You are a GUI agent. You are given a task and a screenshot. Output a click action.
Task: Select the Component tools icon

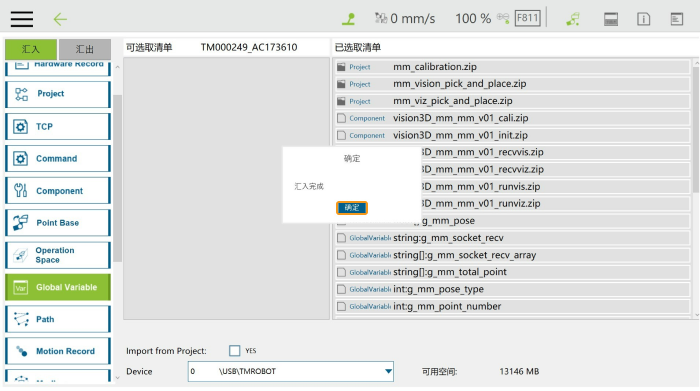click(21, 191)
